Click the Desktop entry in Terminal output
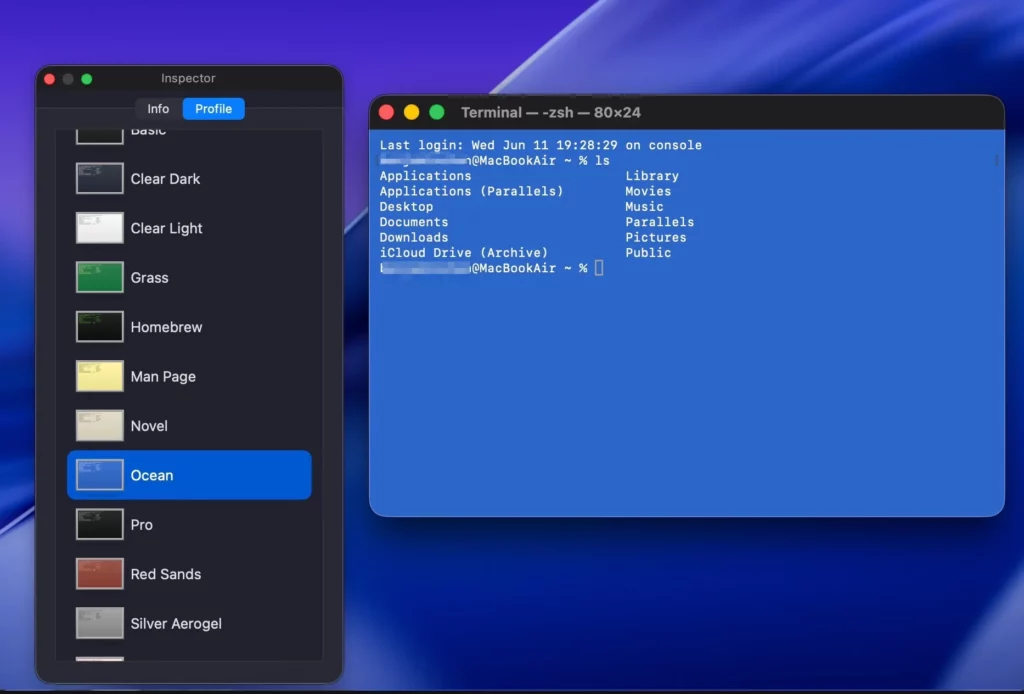The width and height of the screenshot is (1024, 694). [x=406, y=206]
